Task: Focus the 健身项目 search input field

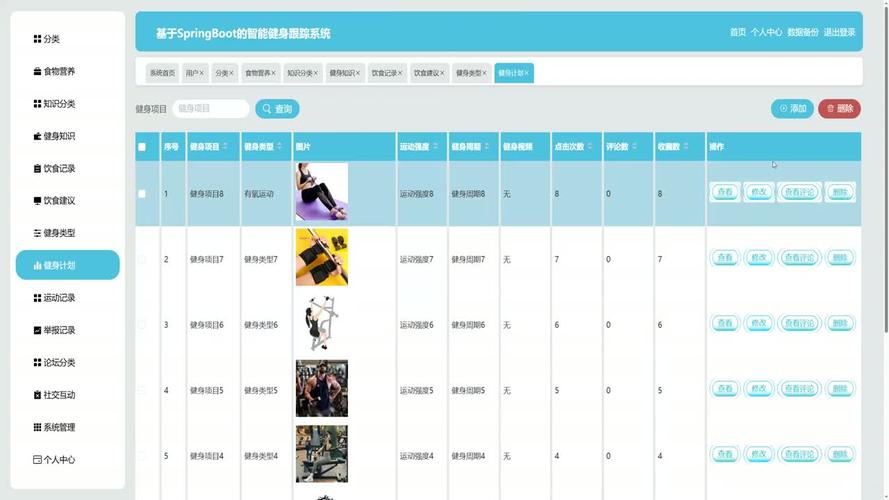Action: 211,109
